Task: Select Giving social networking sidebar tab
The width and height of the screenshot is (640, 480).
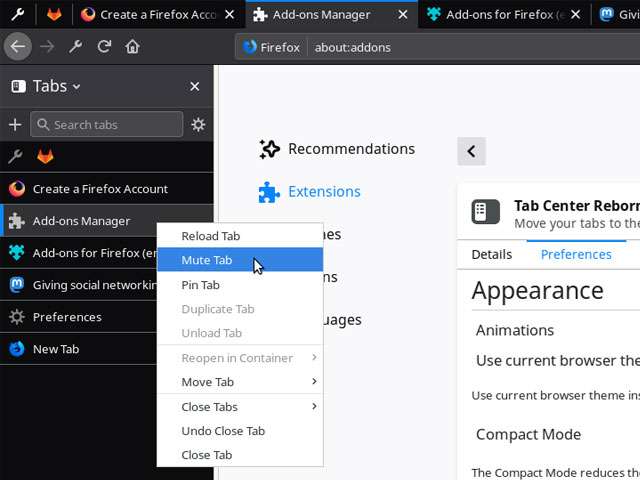Action: 78,285
